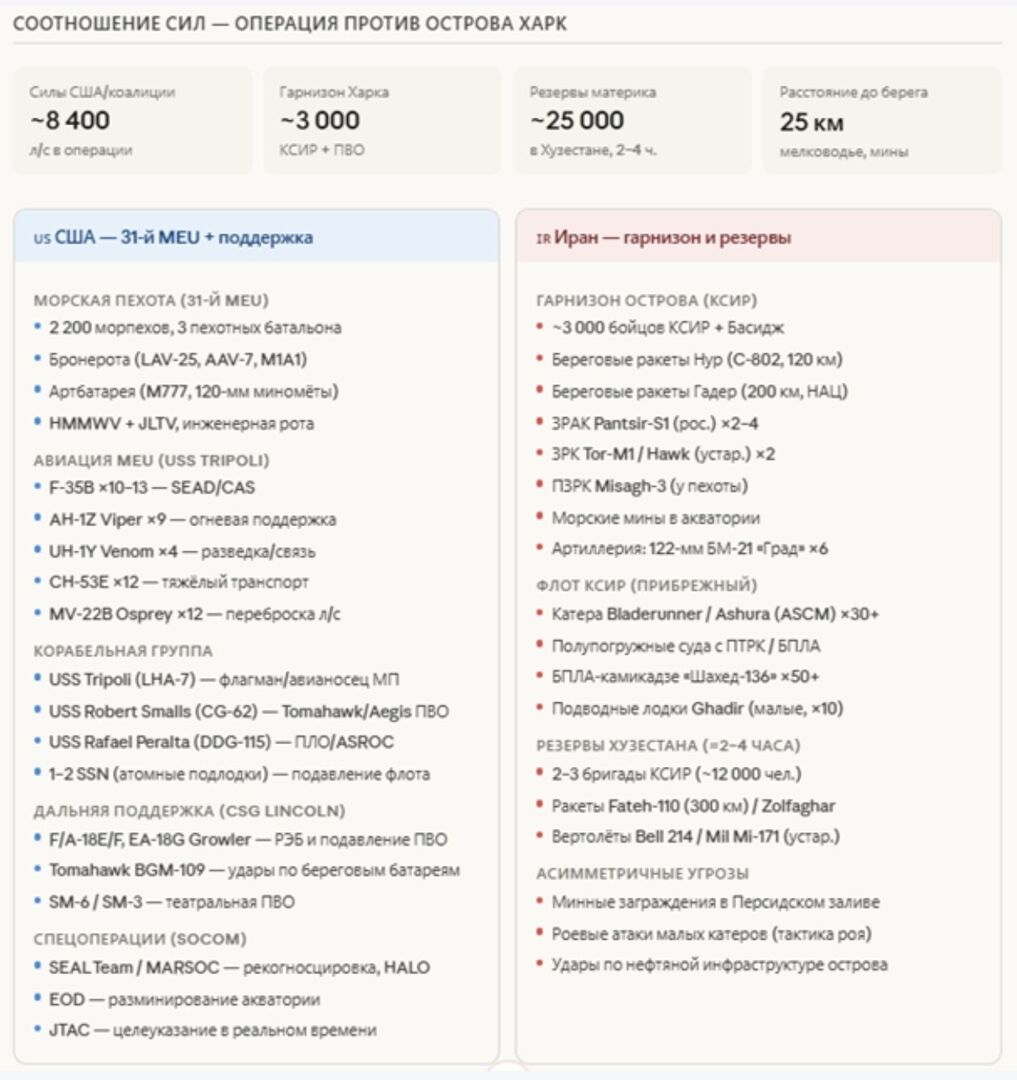The width and height of the screenshot is (1017, 1080).
Task: Click the Подводные лодки Ghadir entry
Action: click(697, 708)
